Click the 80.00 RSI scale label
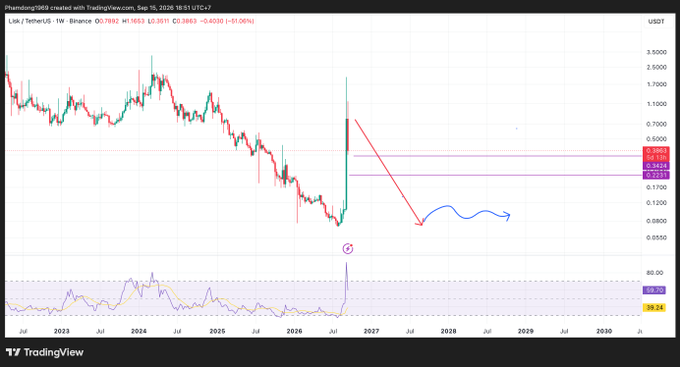680x367 pixels. coord(655,273)
